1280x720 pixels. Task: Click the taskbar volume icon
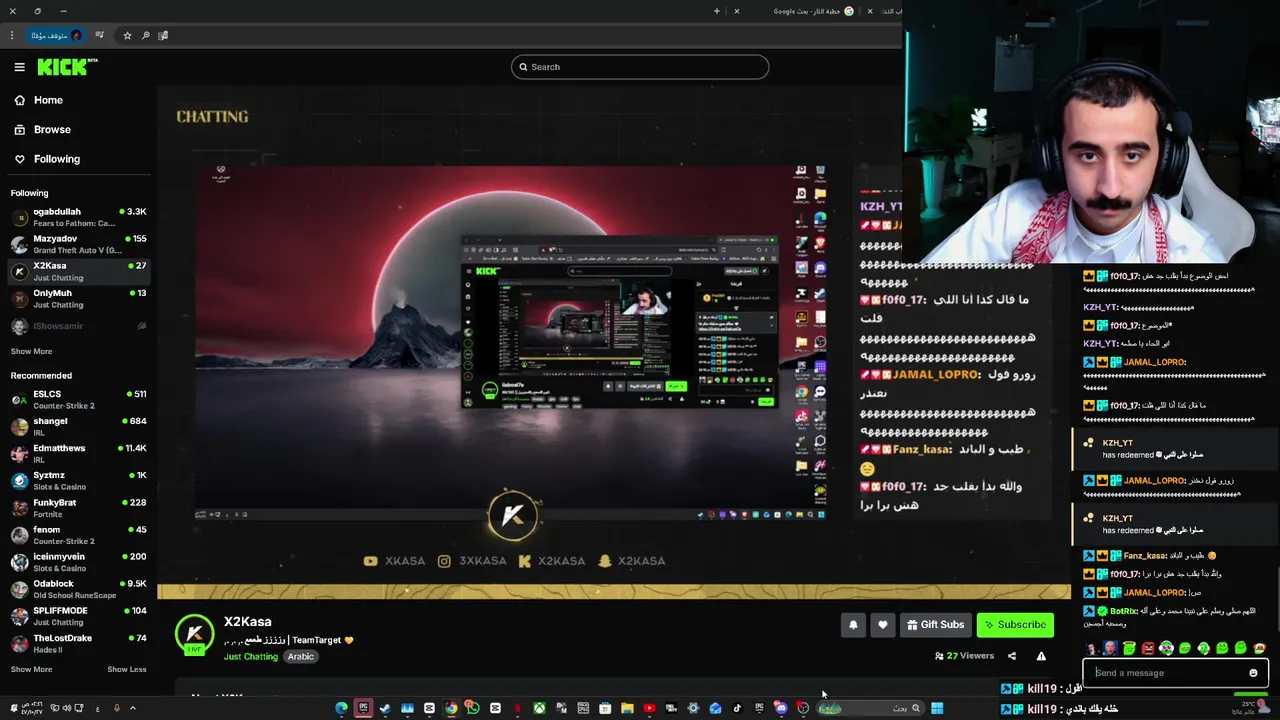click(x=66, y=708)
